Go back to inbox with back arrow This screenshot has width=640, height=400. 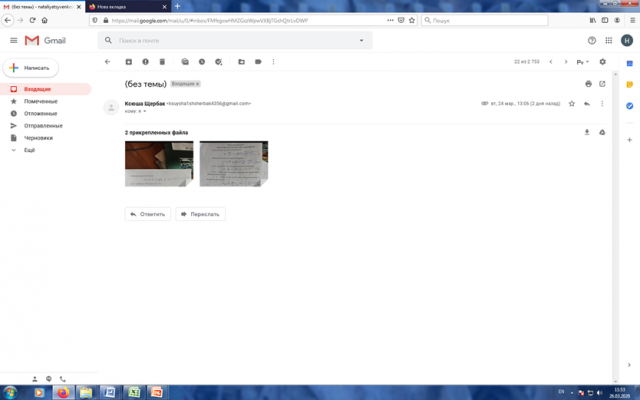tap(108, 62)
